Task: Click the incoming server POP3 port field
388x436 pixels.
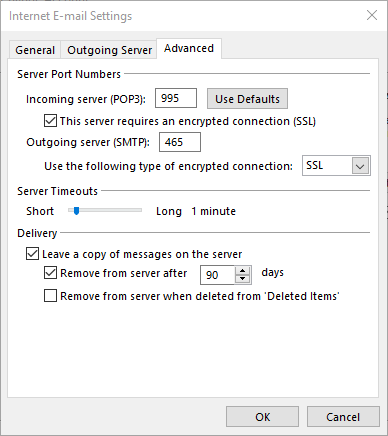Action: pyautogui.click(x=176, y=98)
